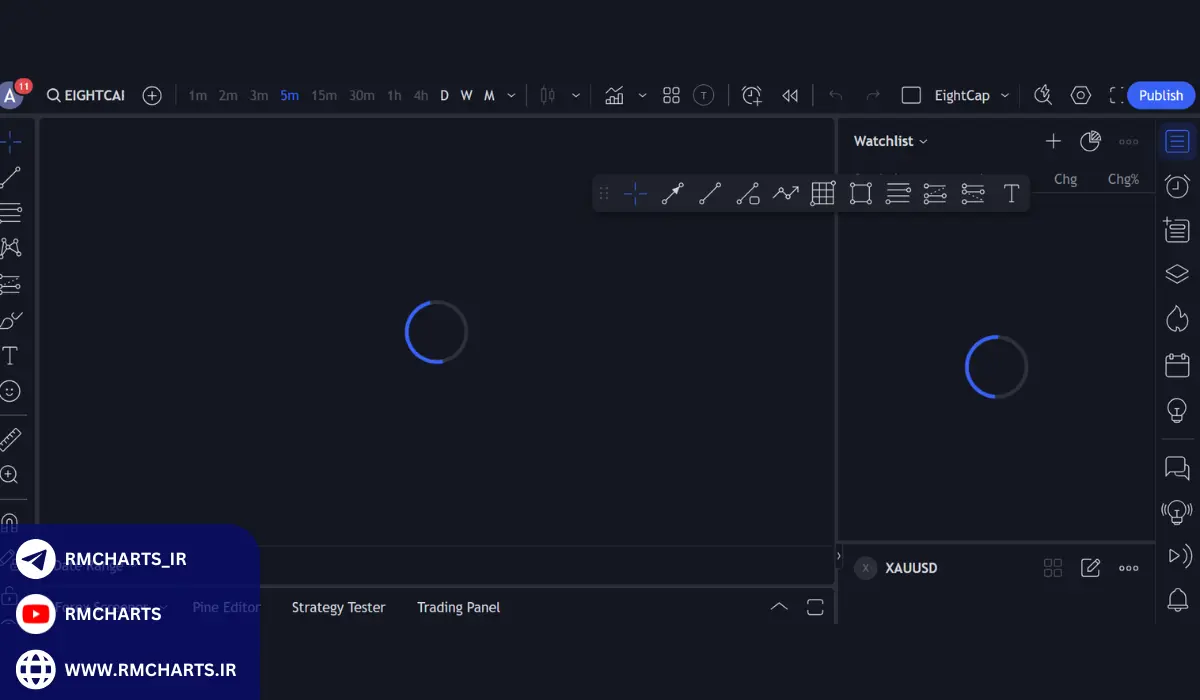
Task: Switch to the Strategy Tester tab
Action: (x=338, y=607)
